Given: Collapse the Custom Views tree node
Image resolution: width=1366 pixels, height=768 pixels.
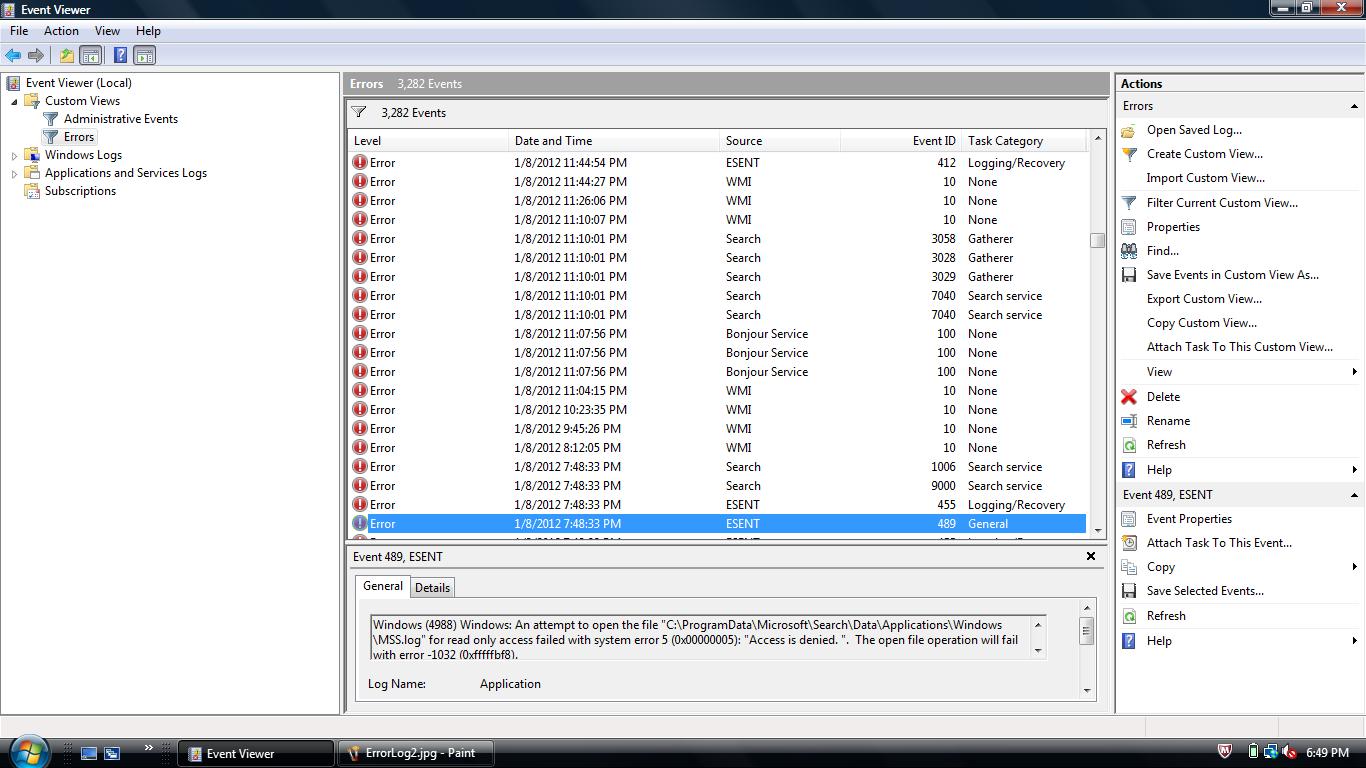Looking at the screenshot, I should pos(14,101).
